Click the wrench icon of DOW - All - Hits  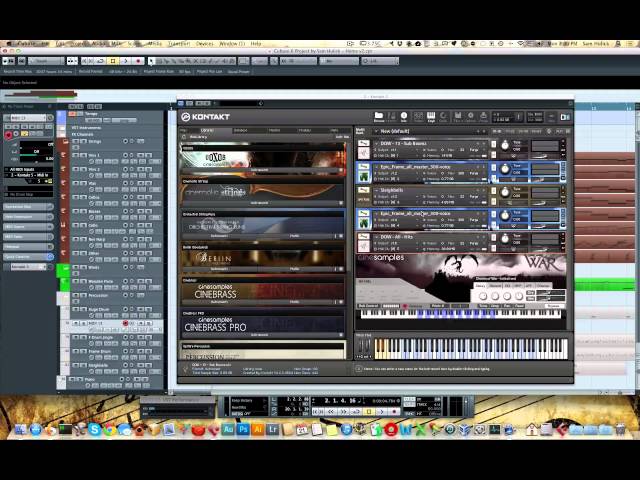click(363, 236)
